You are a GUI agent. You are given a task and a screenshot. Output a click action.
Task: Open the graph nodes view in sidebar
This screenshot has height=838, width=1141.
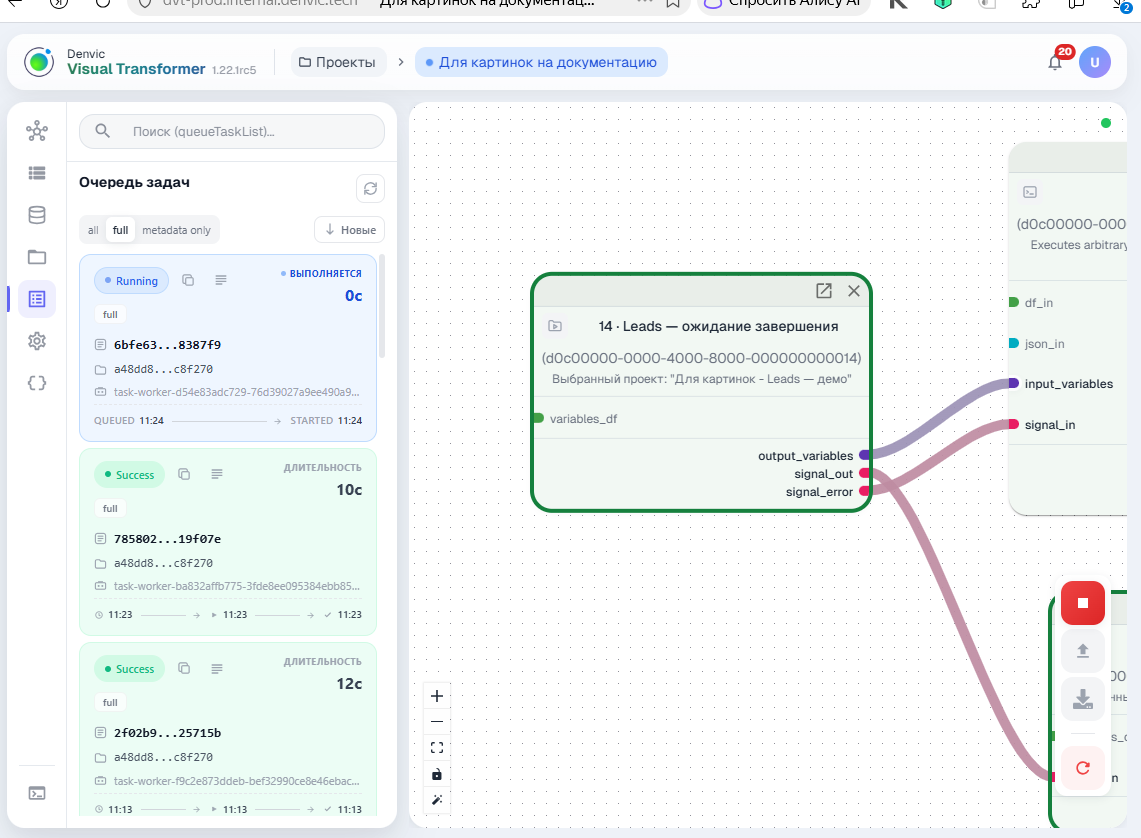(x=37, y=131)
